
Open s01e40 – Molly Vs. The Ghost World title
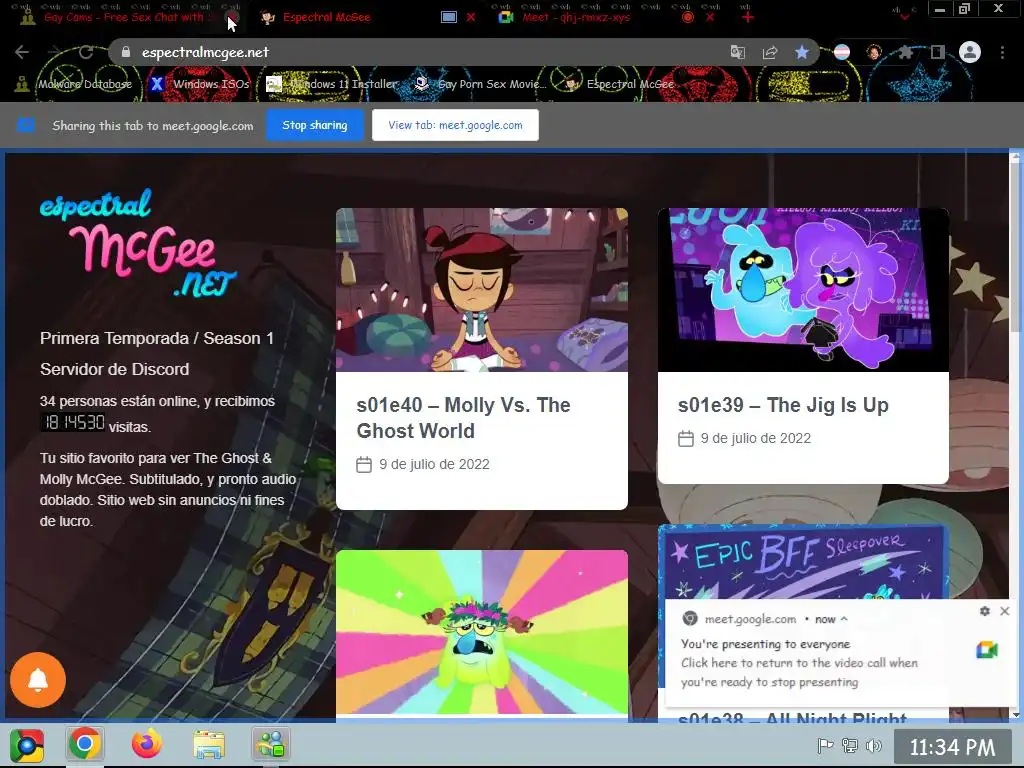point(464,418)
